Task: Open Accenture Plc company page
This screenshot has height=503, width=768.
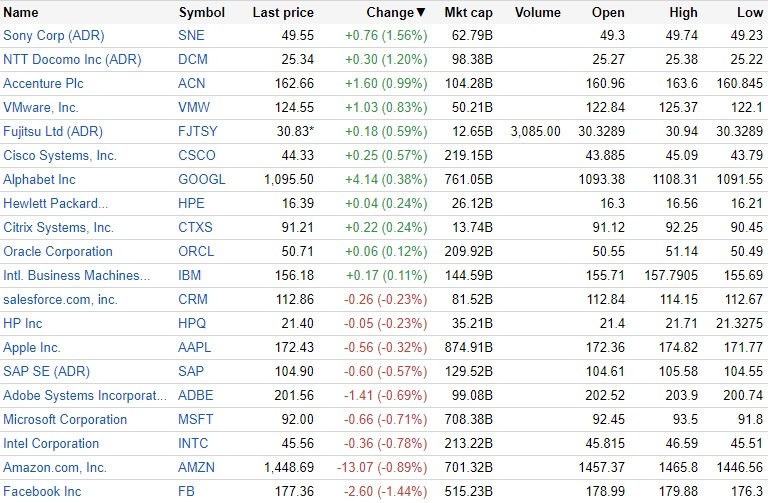Action: coord(49,83)
